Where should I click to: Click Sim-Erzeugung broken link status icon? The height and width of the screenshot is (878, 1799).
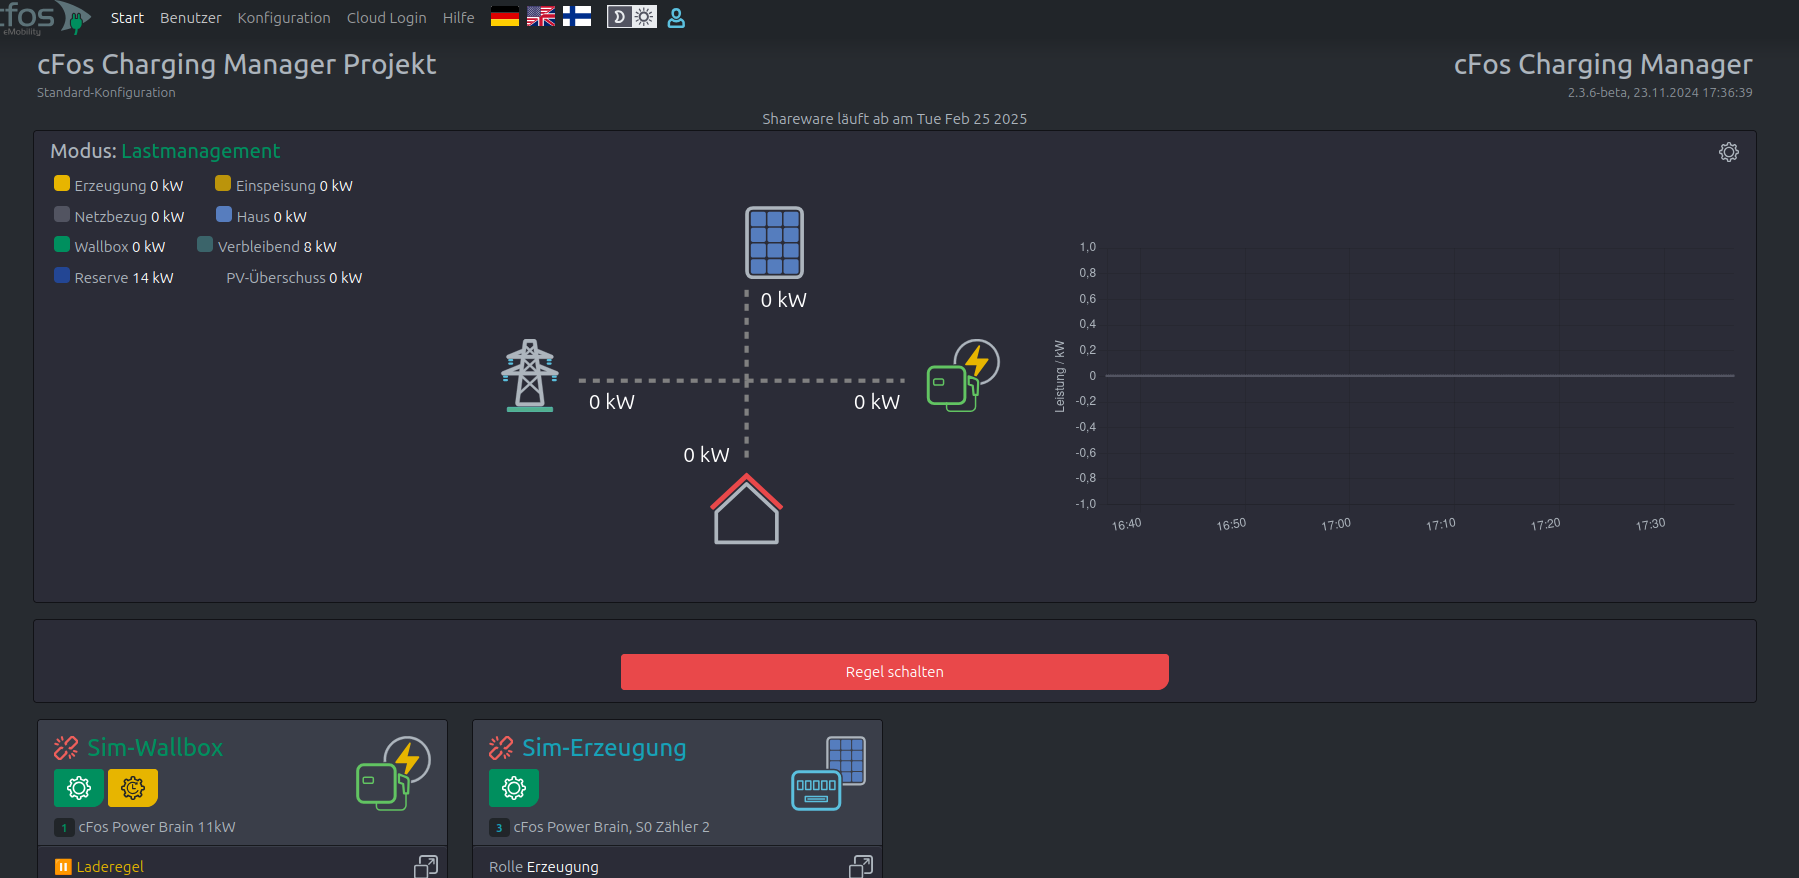click(x=501, y=748)
